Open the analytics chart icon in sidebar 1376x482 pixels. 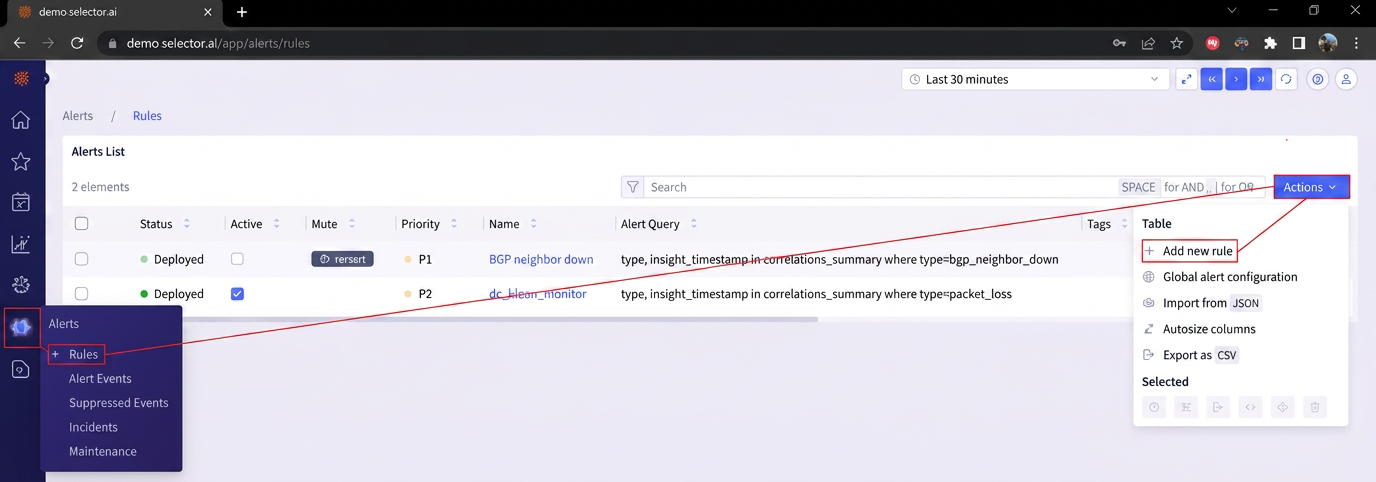20,244
